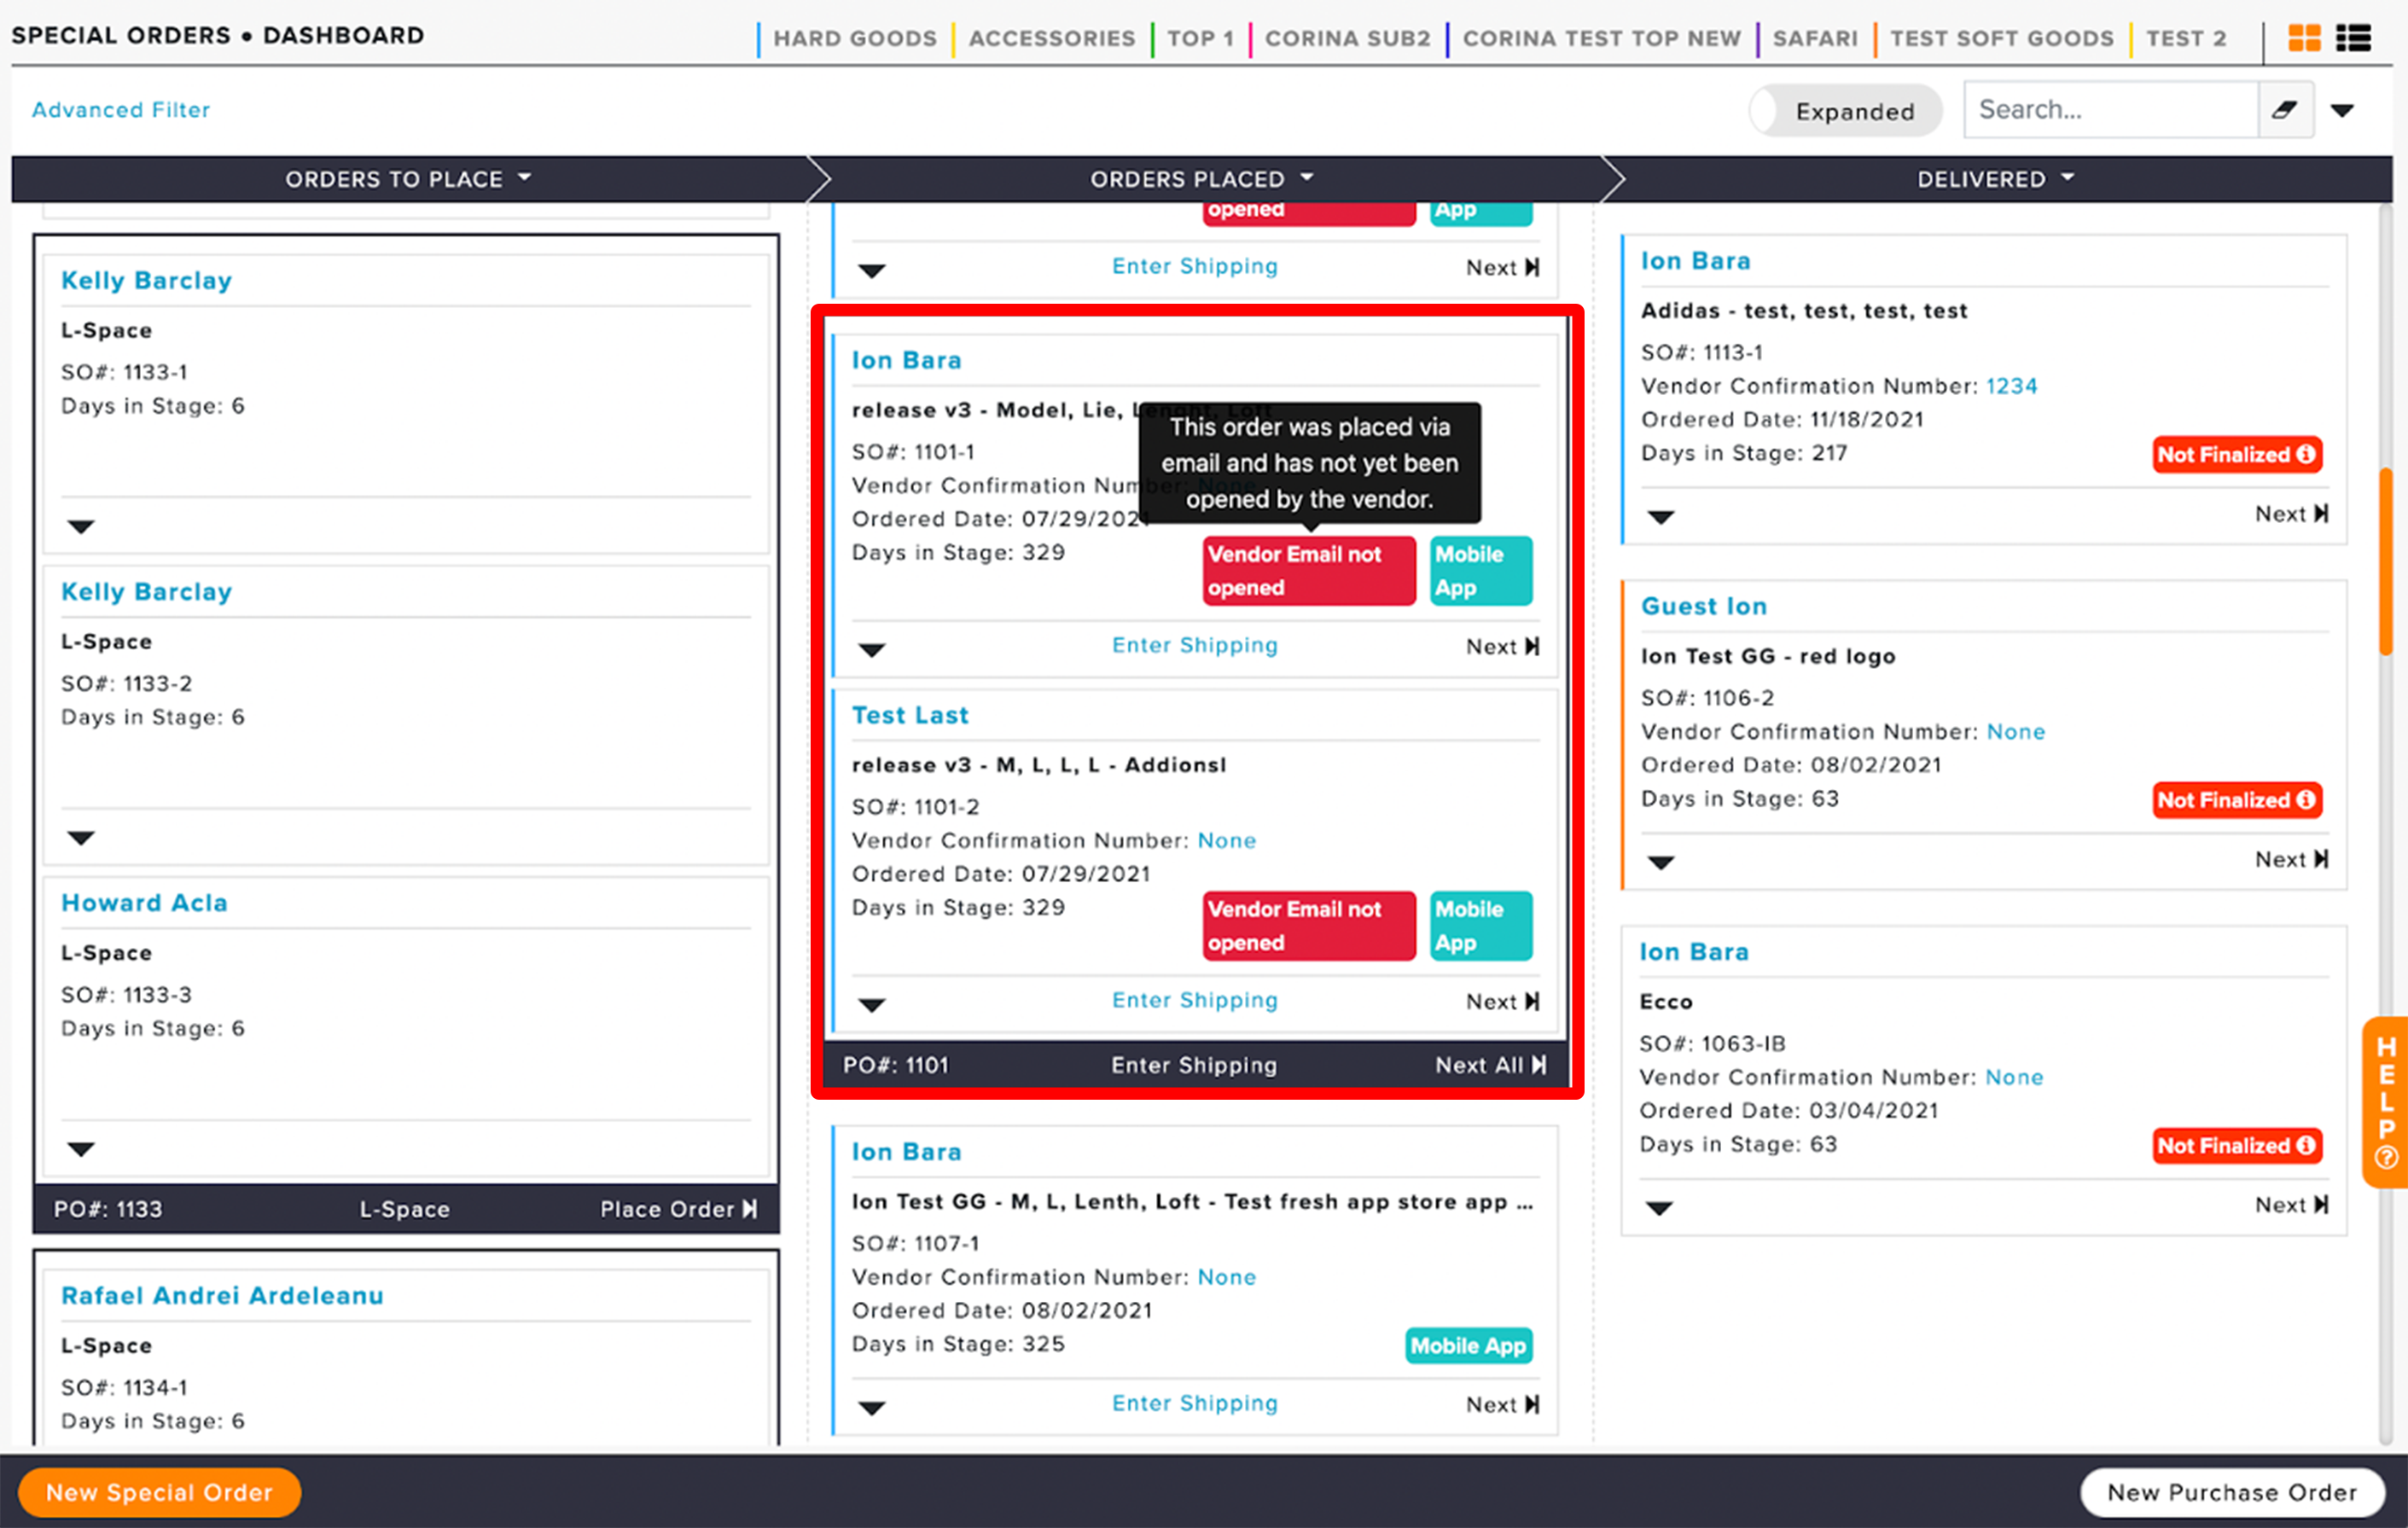Screen dimensions: 2408x1528
Task: Click Next All for PO# 1101
Action: click(x=1490, y=1066)
